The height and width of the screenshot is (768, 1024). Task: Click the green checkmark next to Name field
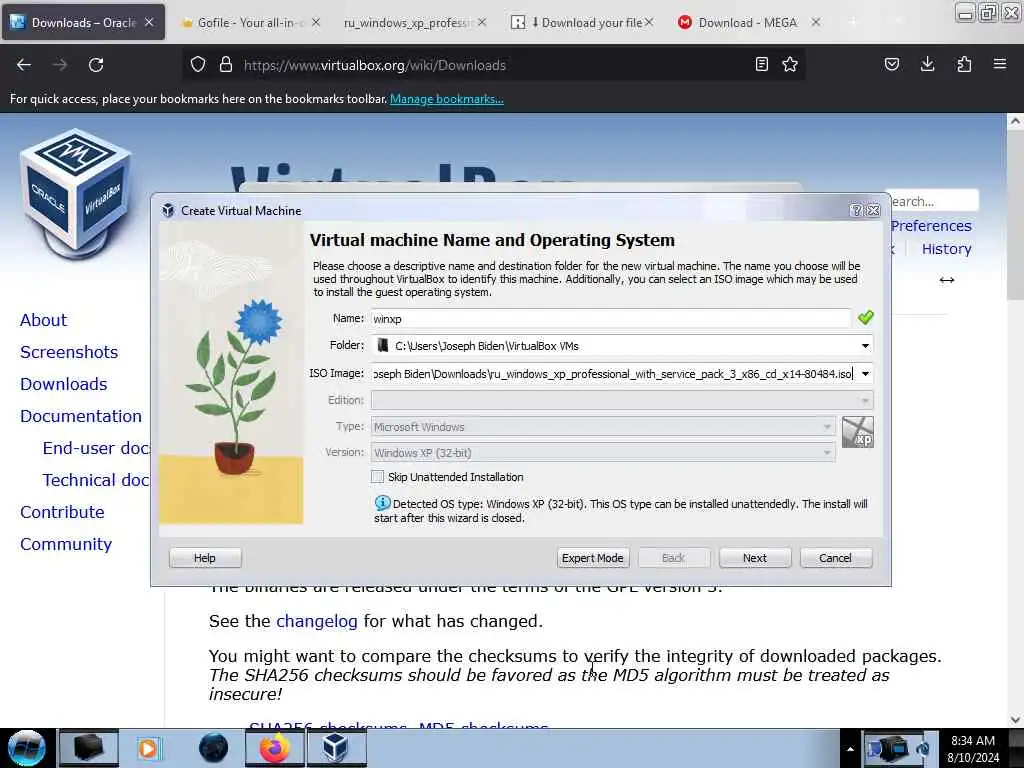point(866,318)
